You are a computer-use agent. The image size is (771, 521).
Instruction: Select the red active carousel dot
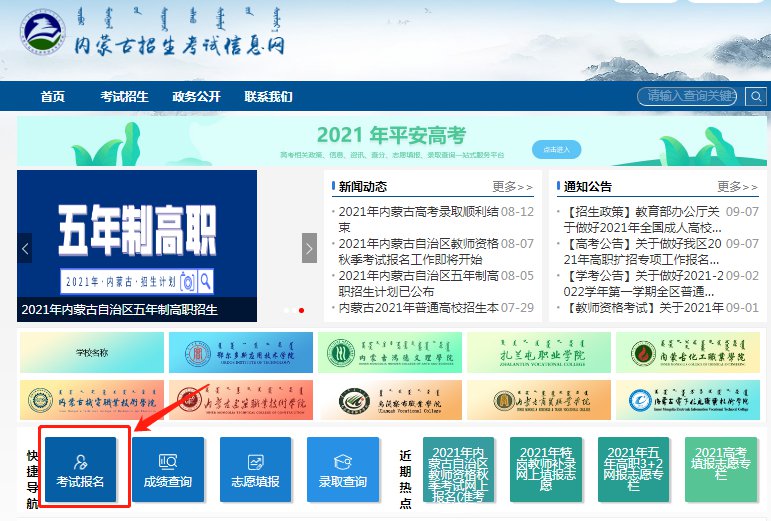301,310
